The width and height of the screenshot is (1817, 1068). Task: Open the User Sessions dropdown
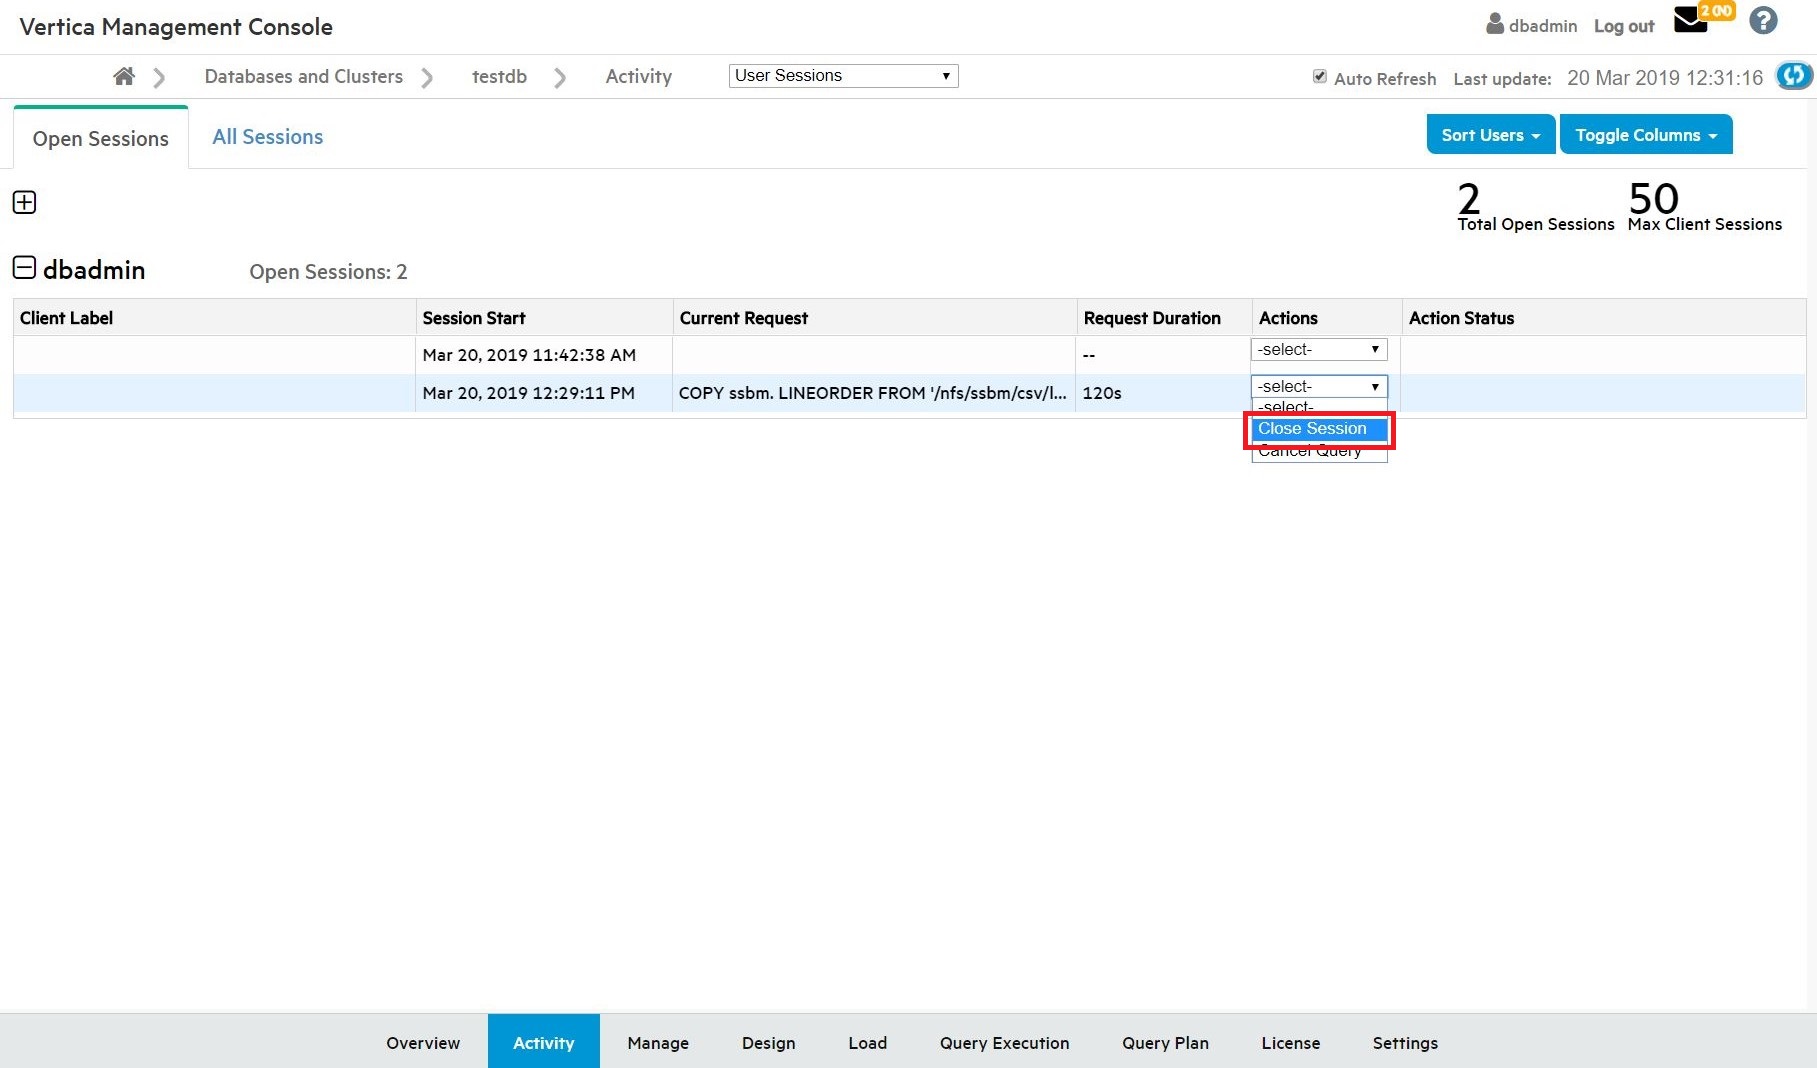(x=843, y=76)
